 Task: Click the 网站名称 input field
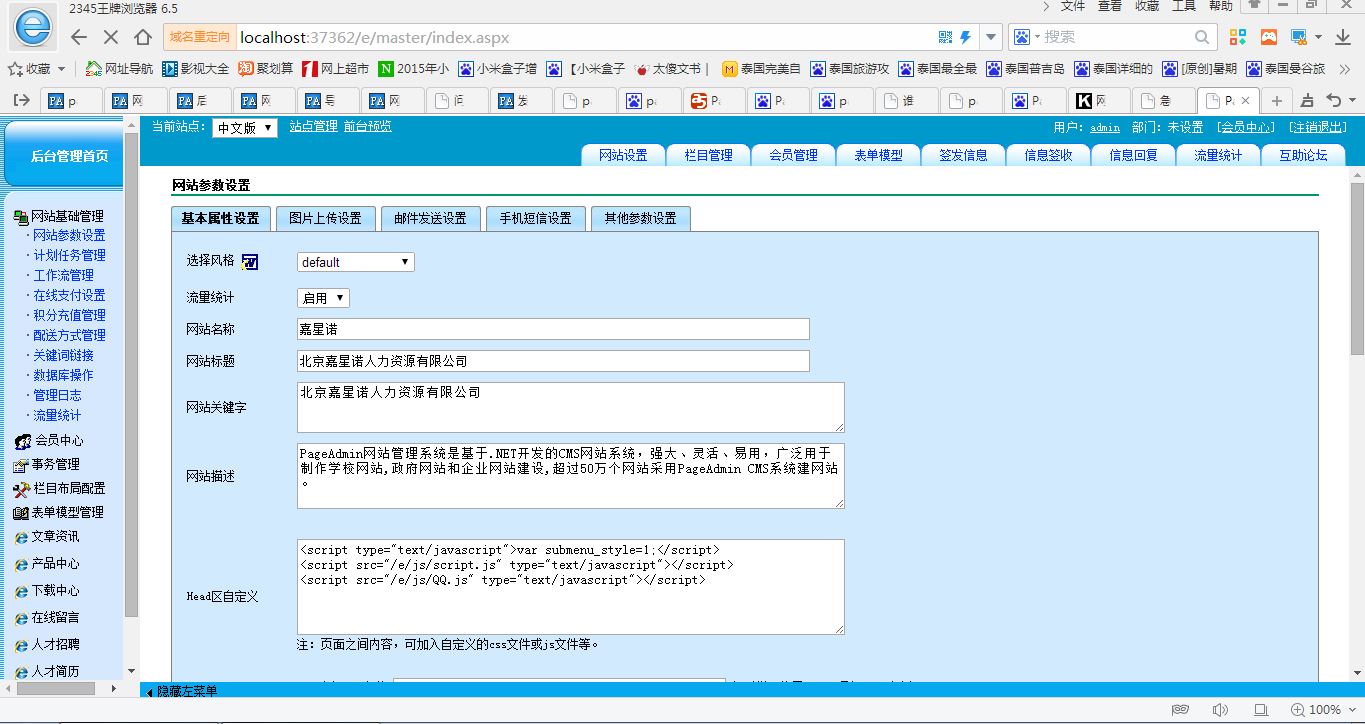tap(553, 329)
